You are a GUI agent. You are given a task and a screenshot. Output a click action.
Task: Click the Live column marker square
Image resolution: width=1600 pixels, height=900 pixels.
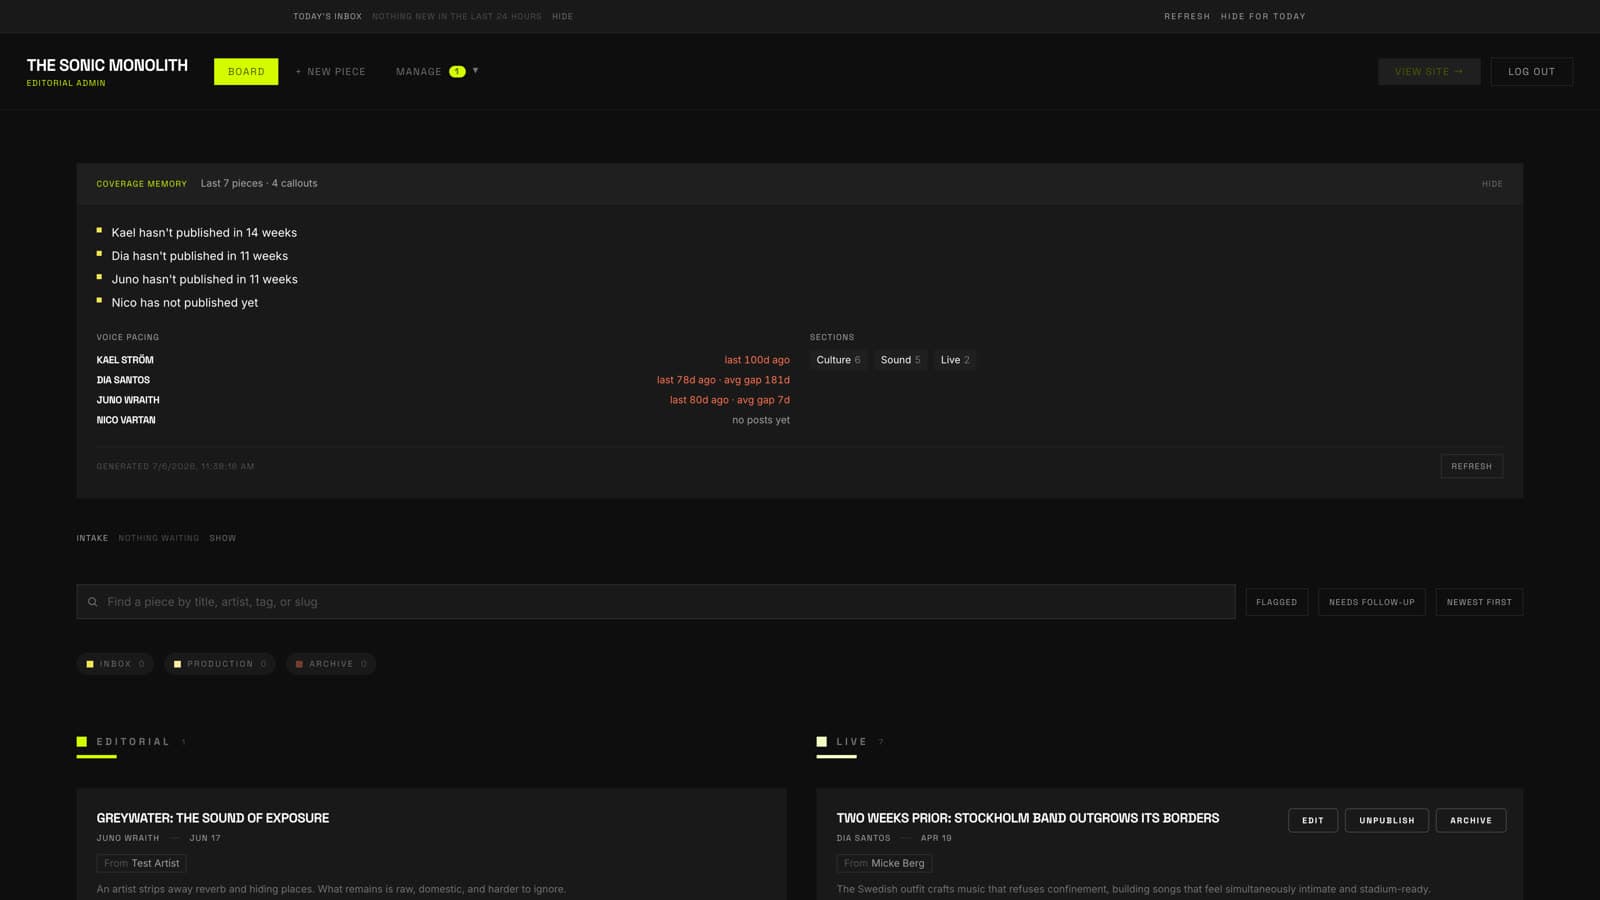pyautogui.click(x=822, y=742)
